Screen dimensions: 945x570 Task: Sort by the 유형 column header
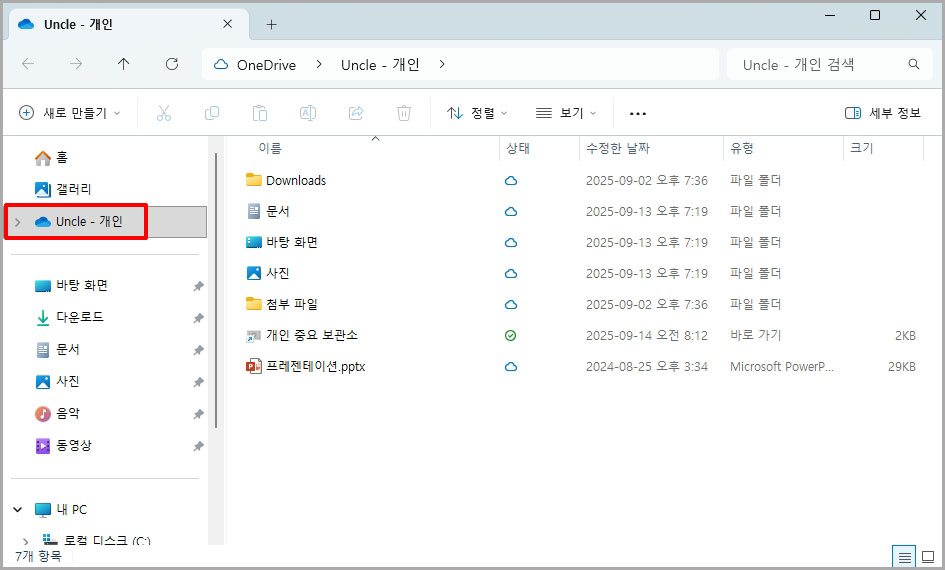741,148
